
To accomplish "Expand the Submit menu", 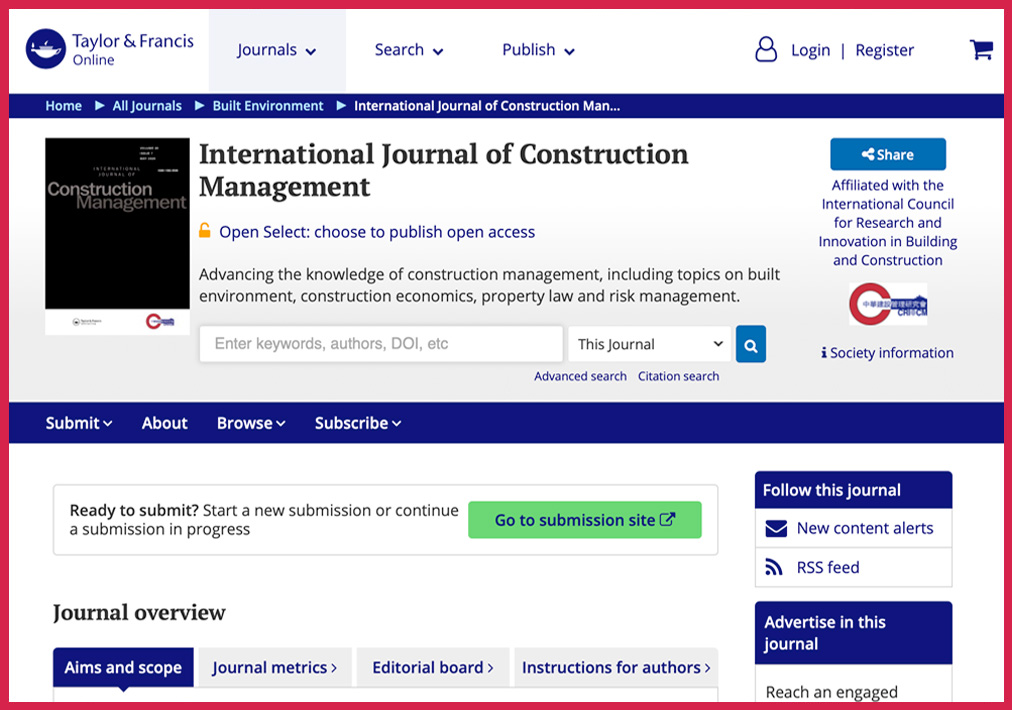I will [79, 423].
